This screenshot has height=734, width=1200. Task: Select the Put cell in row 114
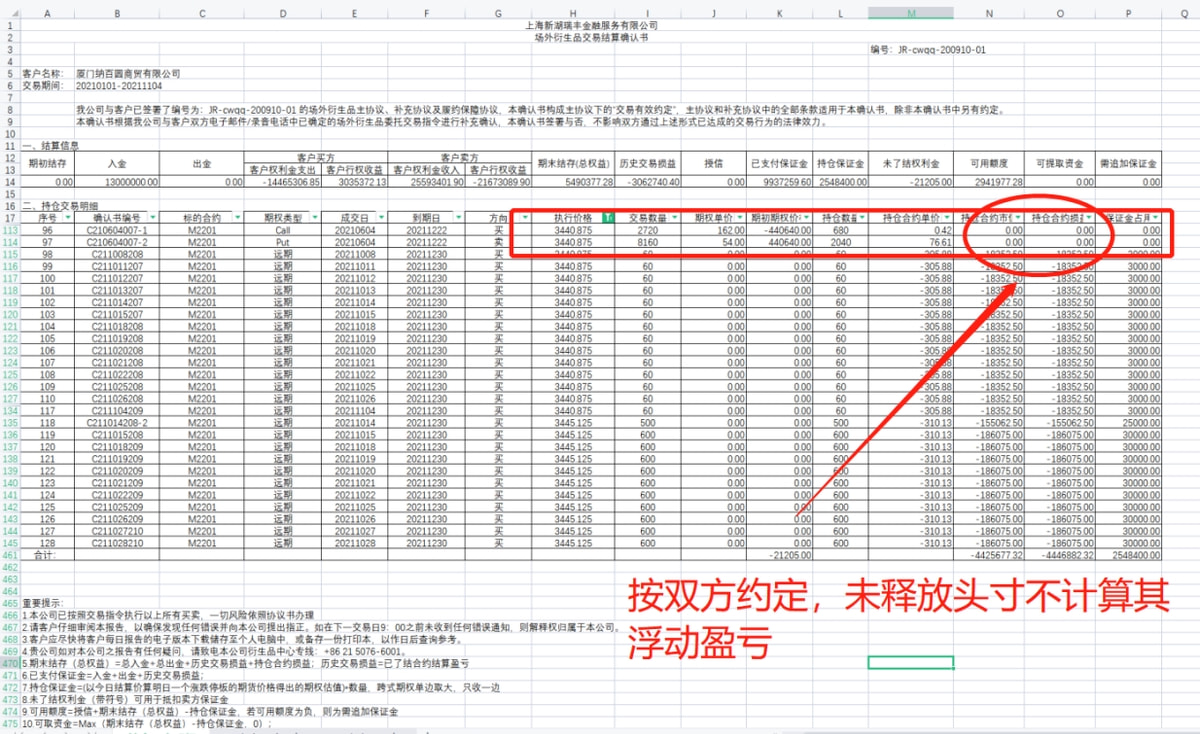283,241
